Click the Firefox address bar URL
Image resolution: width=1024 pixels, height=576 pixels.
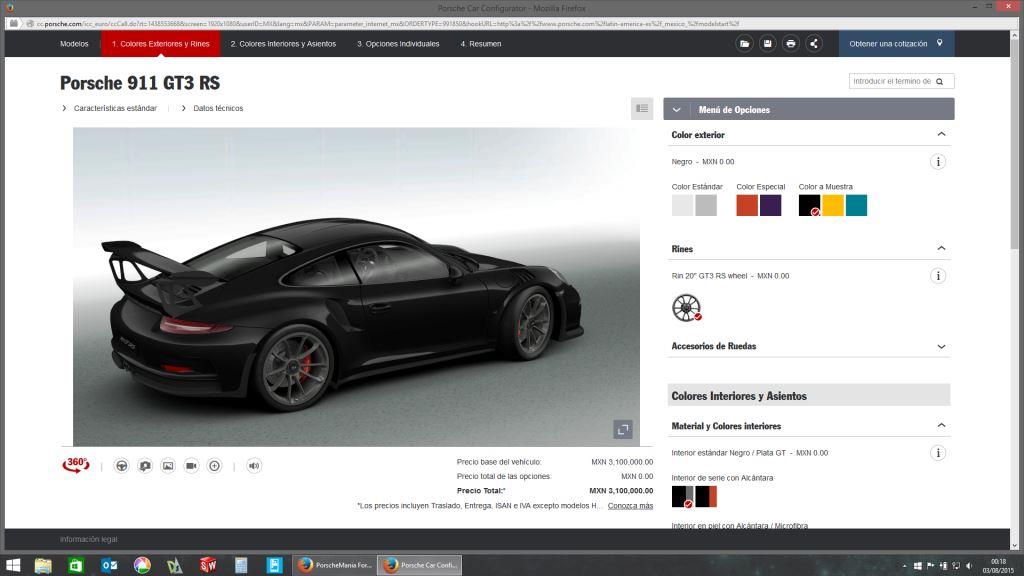(x=388, y=24)
